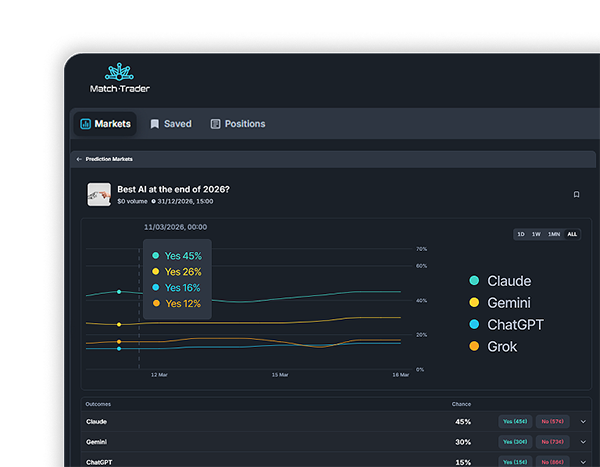This screenshot has height=467, width=600.
Task: Click the Claude legend color dot
Action: point(474,281)
